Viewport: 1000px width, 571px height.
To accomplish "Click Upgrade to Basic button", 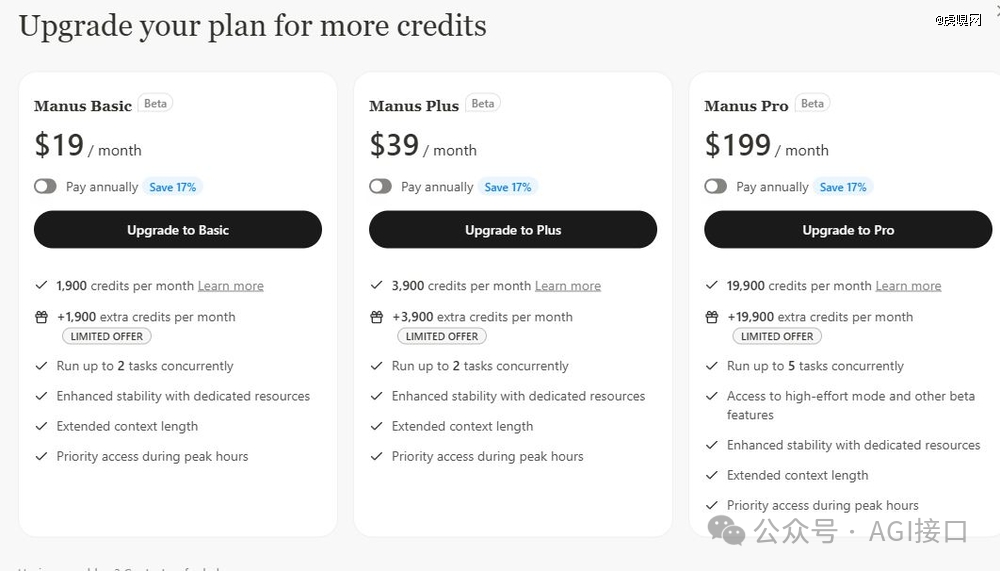I will (178, 230).
